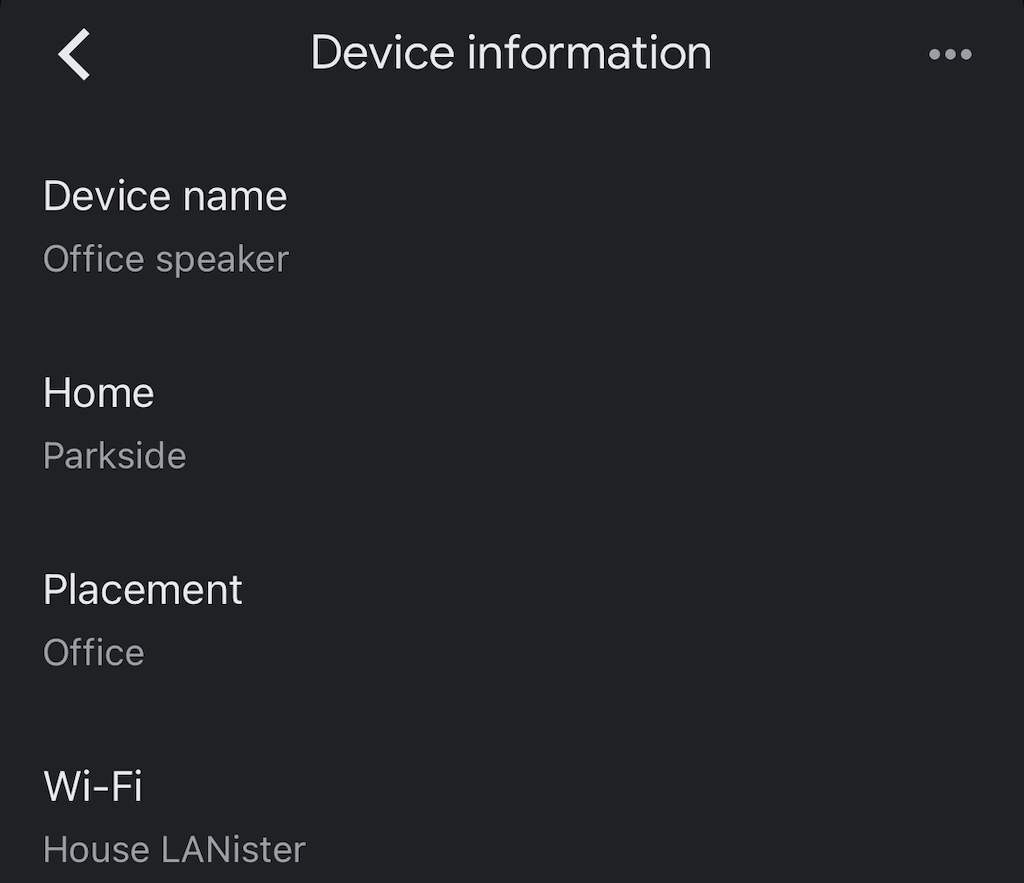Click the word "Office" in "Office speaker"
1024x883 pixels.
pos(94,259)
